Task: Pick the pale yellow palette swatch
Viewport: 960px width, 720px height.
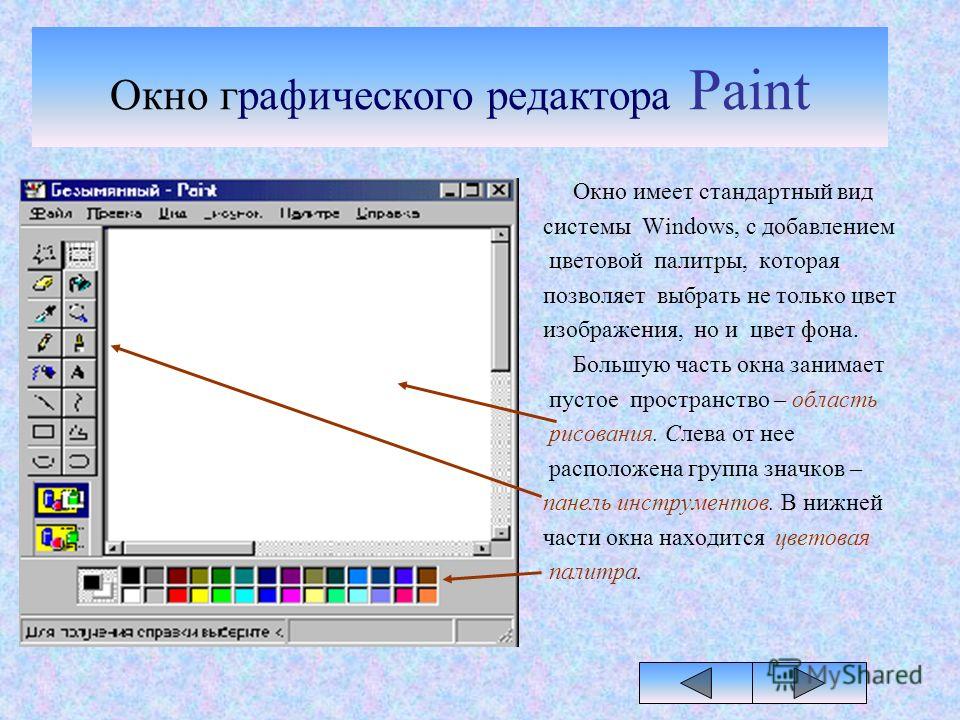Action: (313, 594)
